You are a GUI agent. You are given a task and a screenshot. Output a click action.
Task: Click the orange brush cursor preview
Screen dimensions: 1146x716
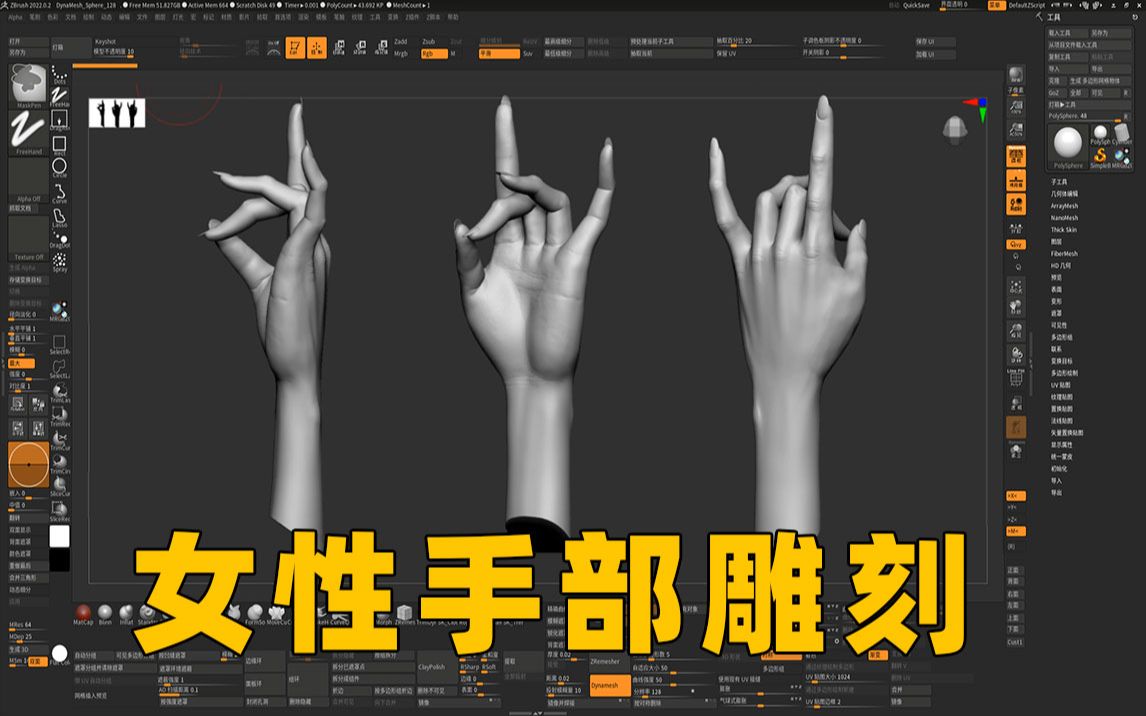29,464
